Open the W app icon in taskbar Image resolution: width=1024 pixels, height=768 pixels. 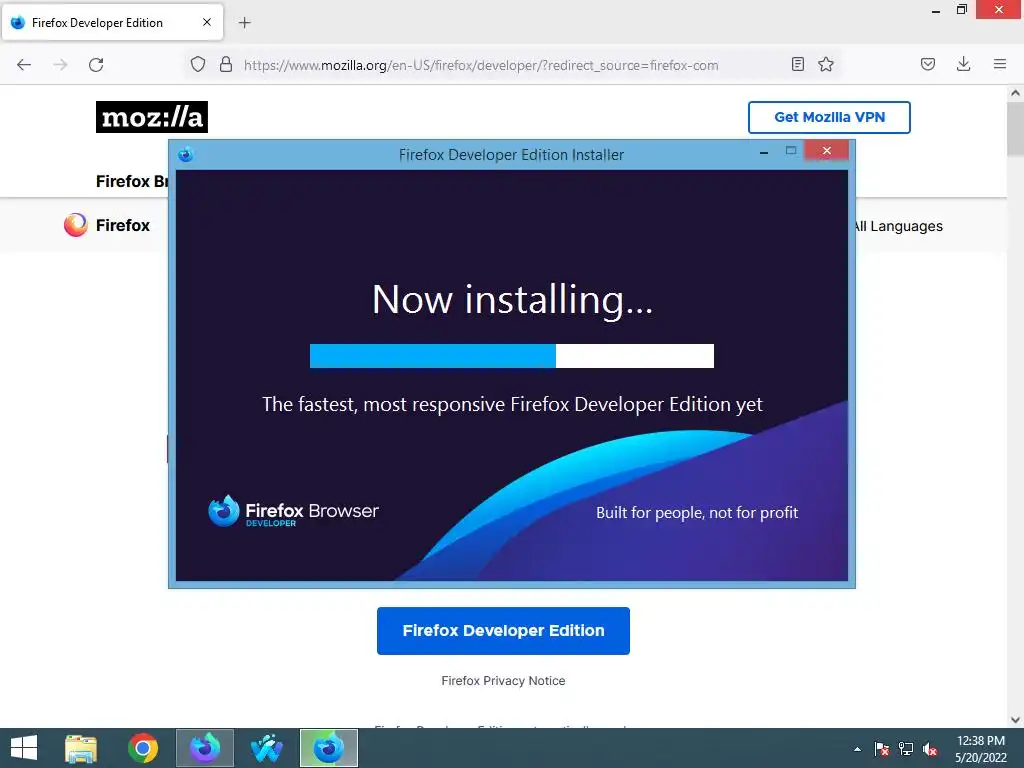coord(266,748)
